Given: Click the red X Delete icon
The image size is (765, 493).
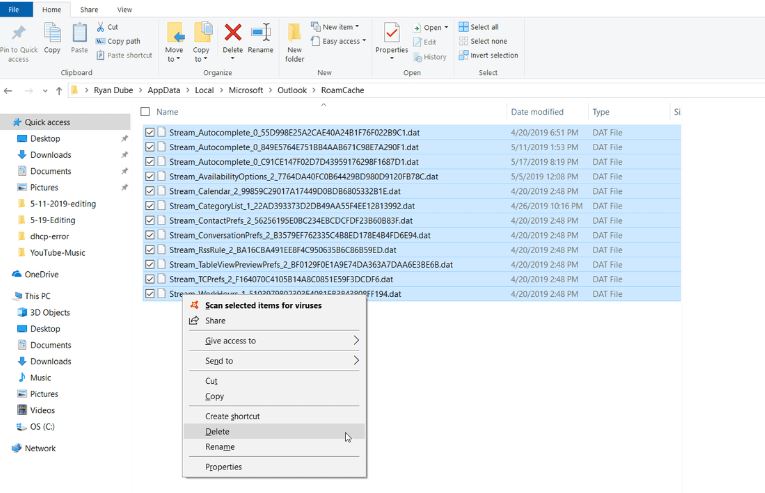Looking at the screenshot, I should pyautogui.click(x=233, y=33).
